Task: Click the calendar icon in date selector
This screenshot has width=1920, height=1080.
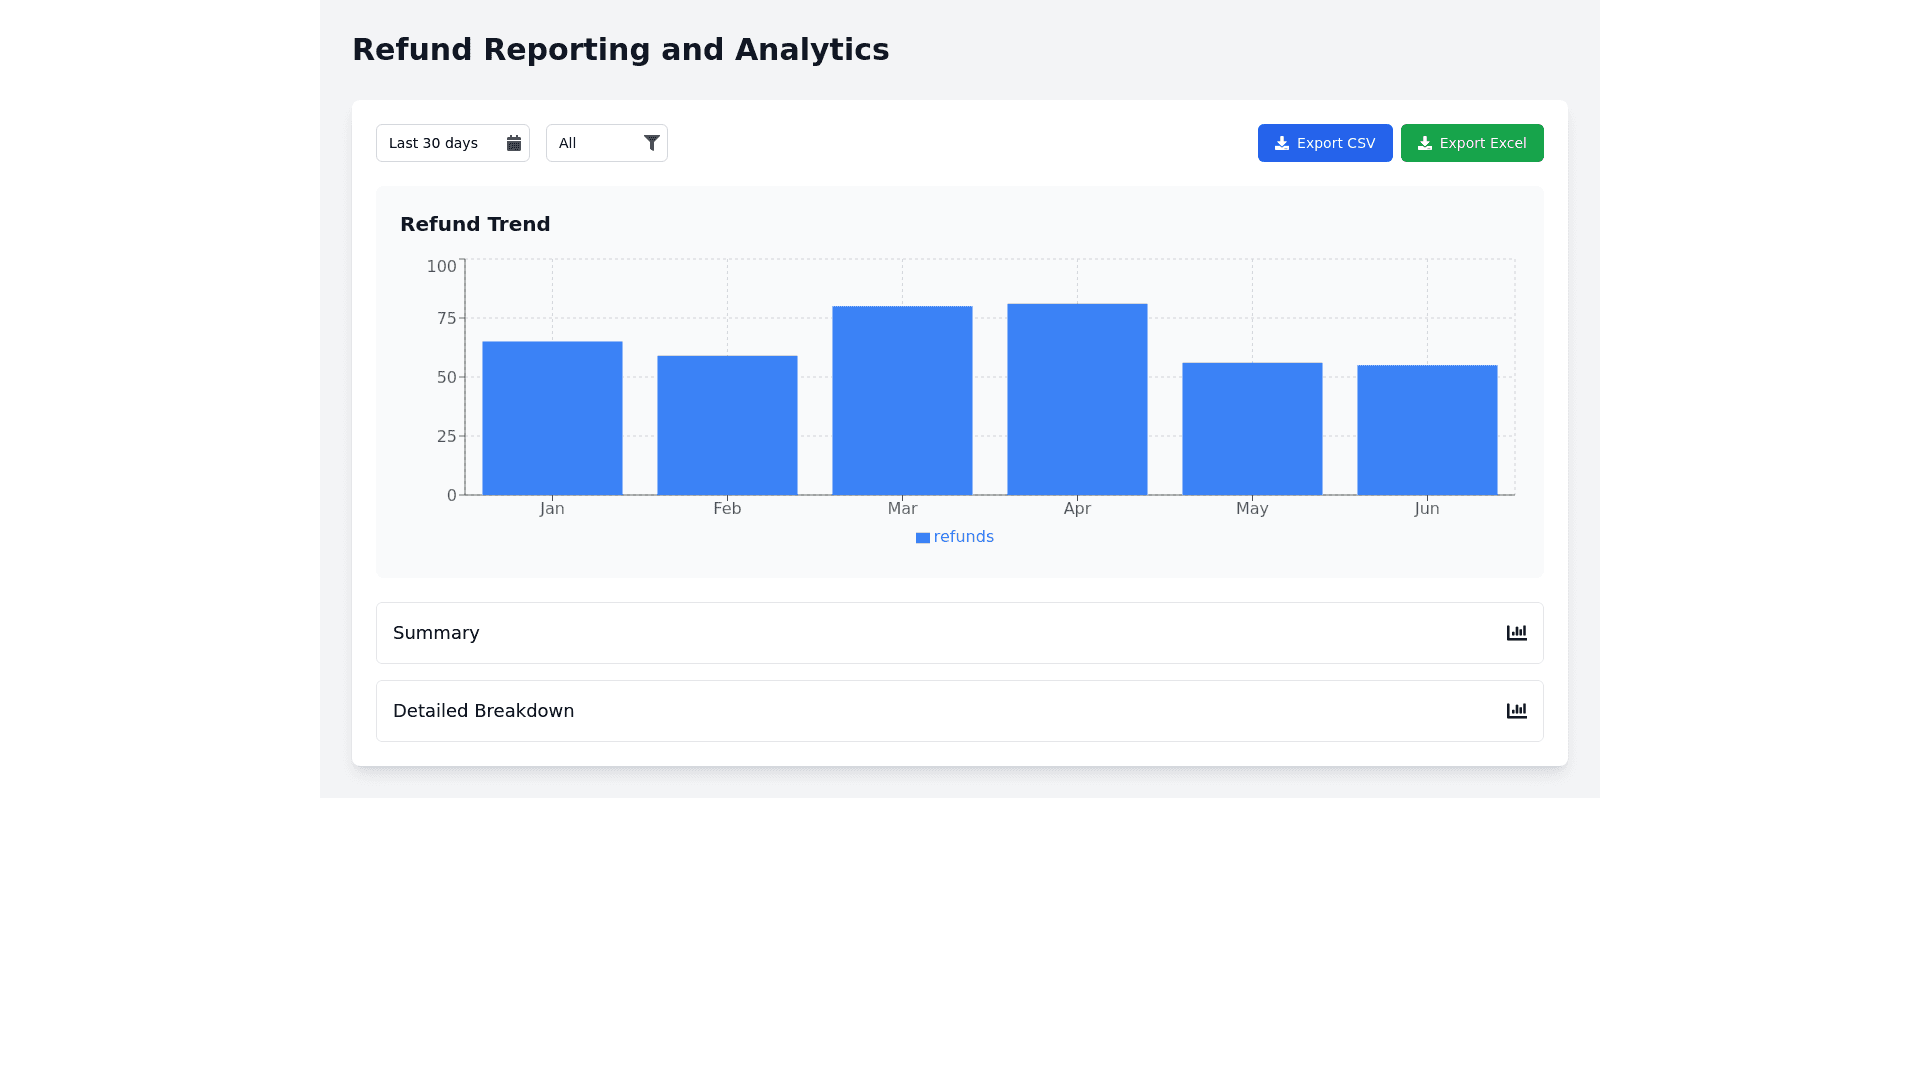Action: tap(514, 143)
